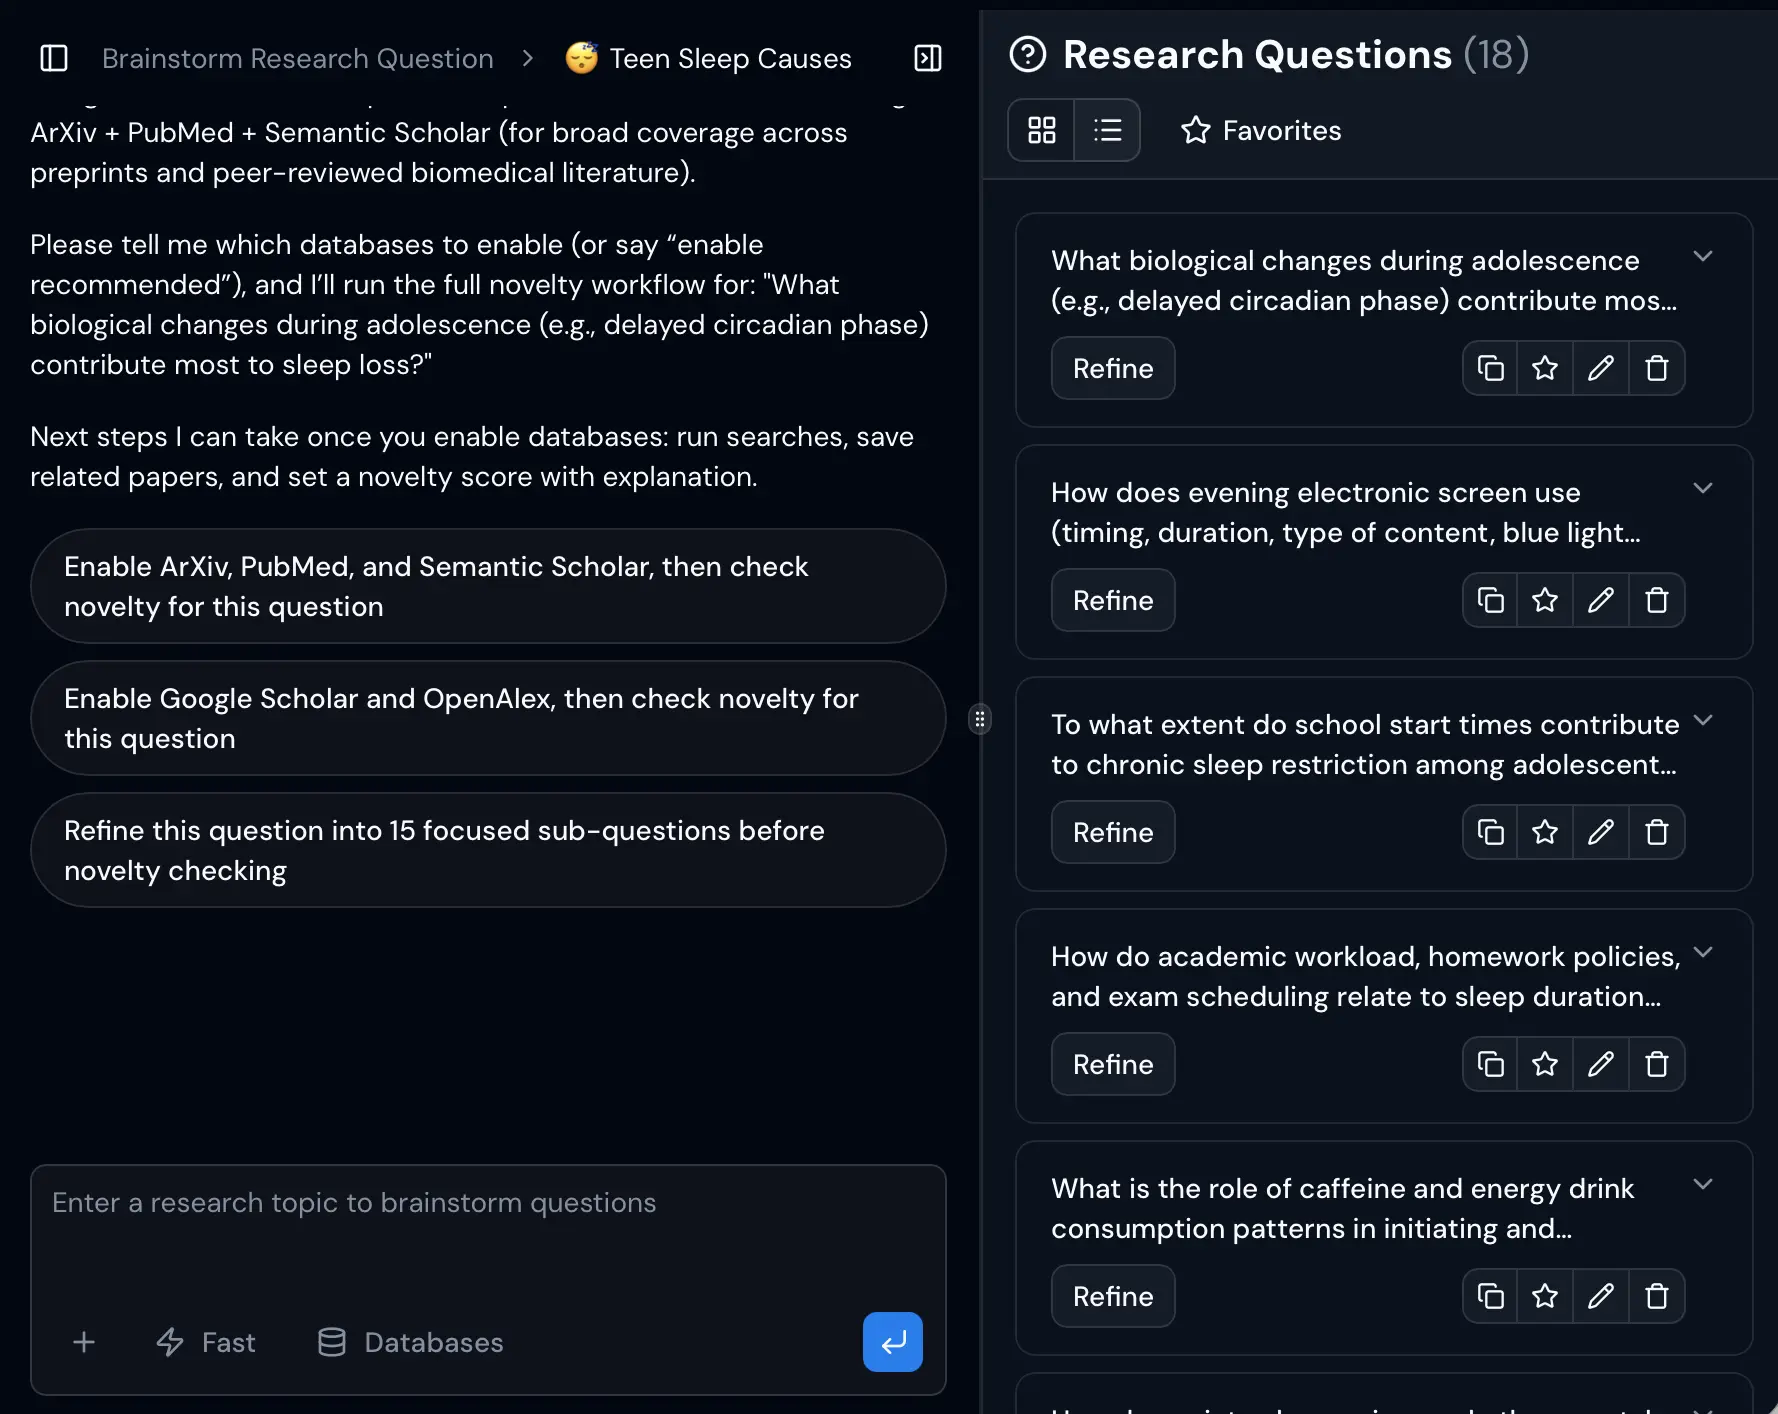Screen dimensions: 1778x1414
Task: Switch to list view
Action: click(x=1108, y=130)
